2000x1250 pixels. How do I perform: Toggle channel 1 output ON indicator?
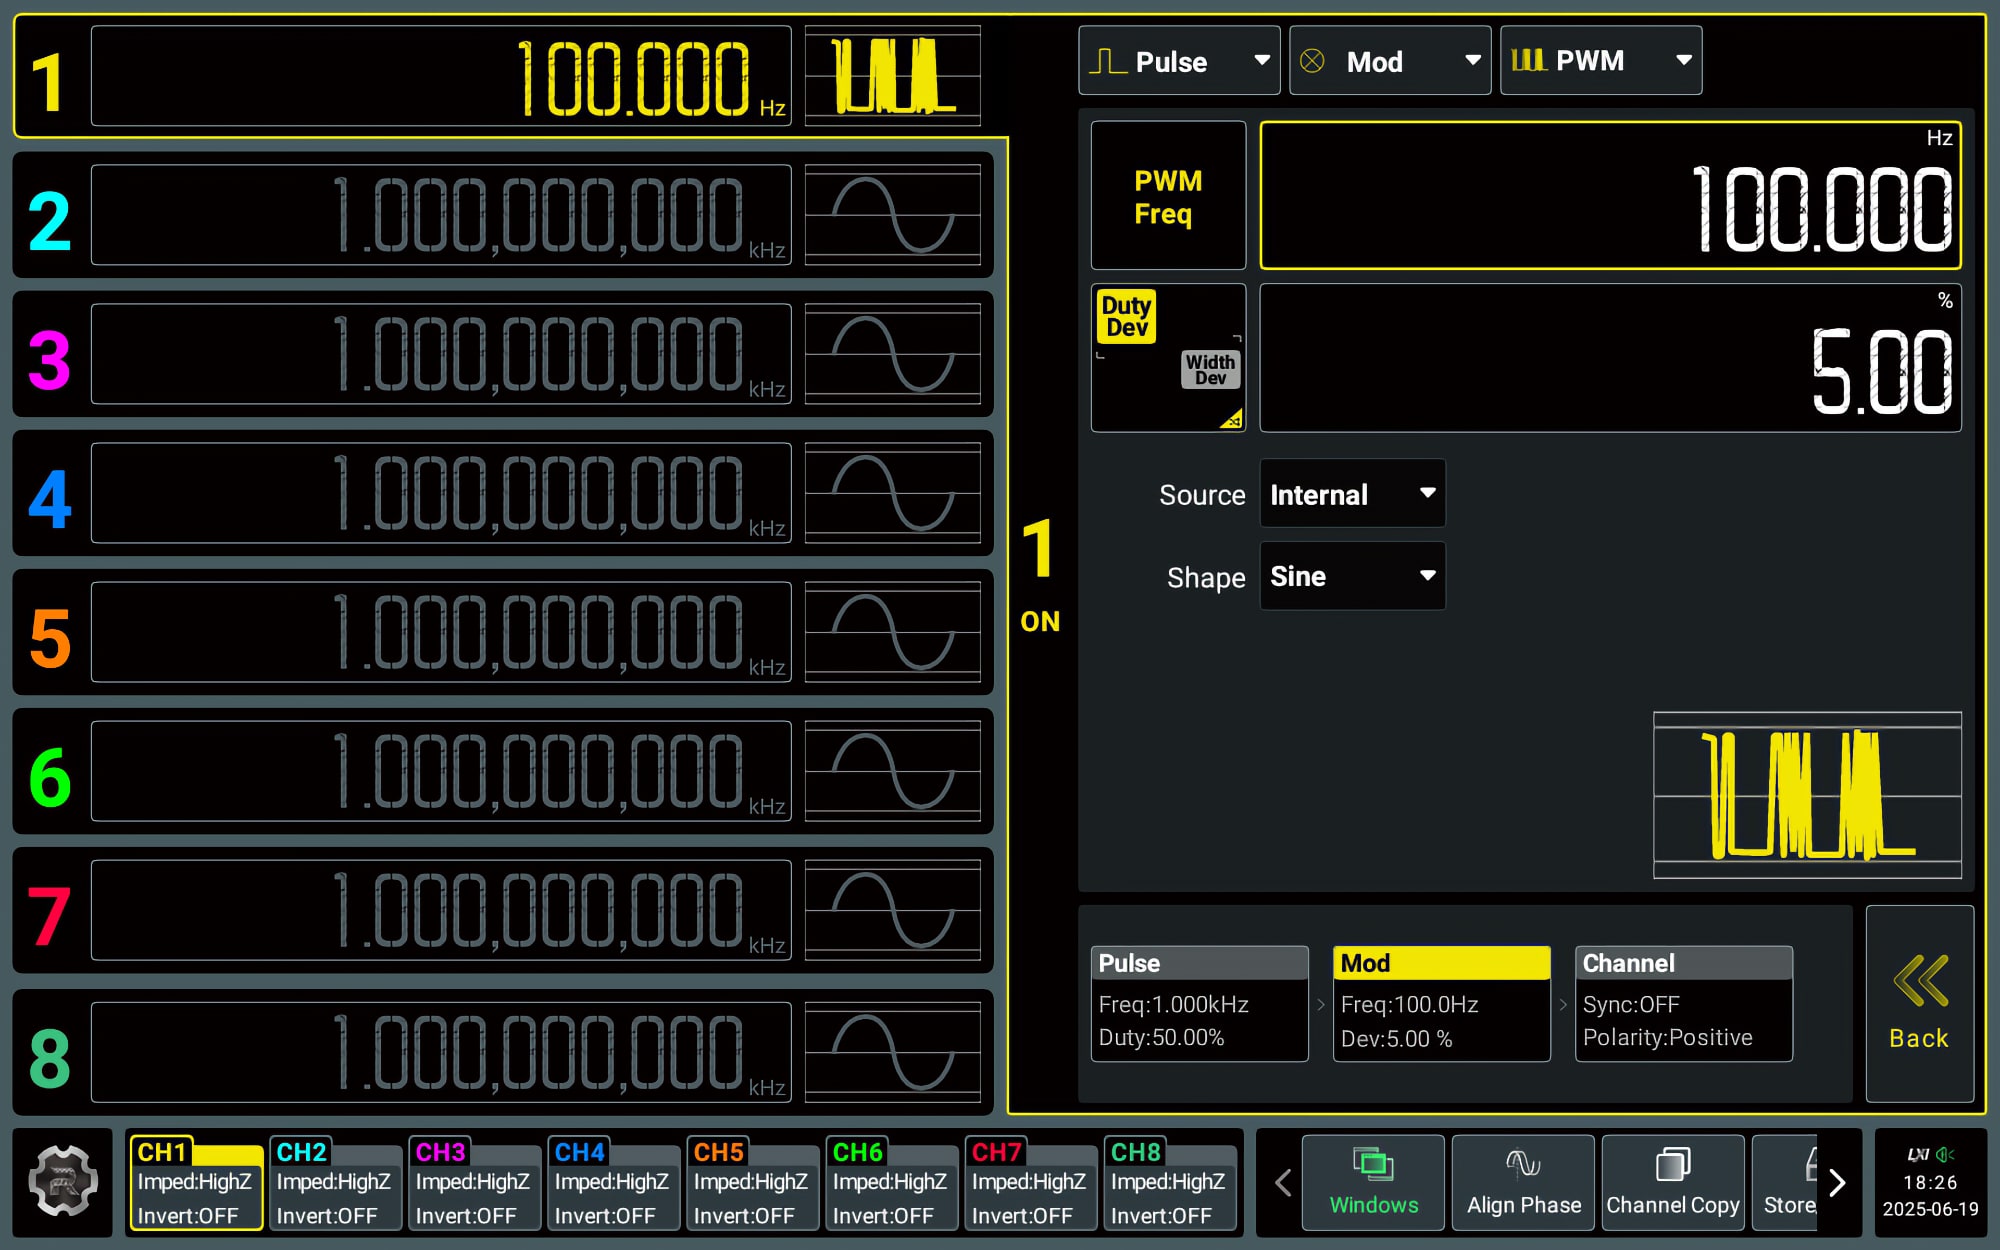(x=1040, y=621)
